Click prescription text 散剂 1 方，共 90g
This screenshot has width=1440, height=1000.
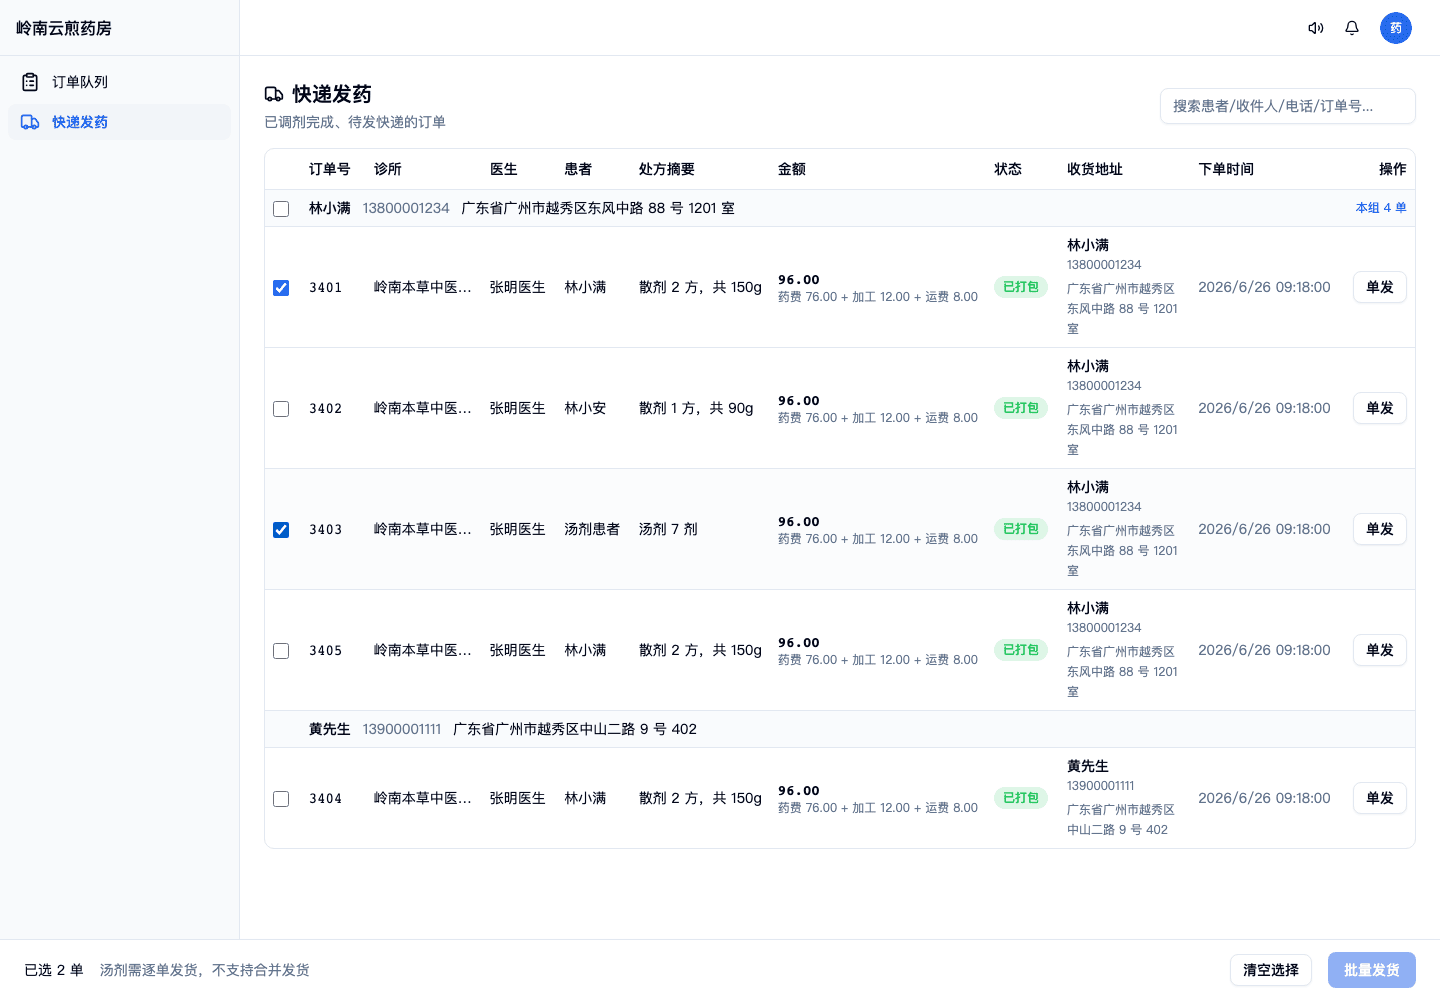click(x=696, y=408)
